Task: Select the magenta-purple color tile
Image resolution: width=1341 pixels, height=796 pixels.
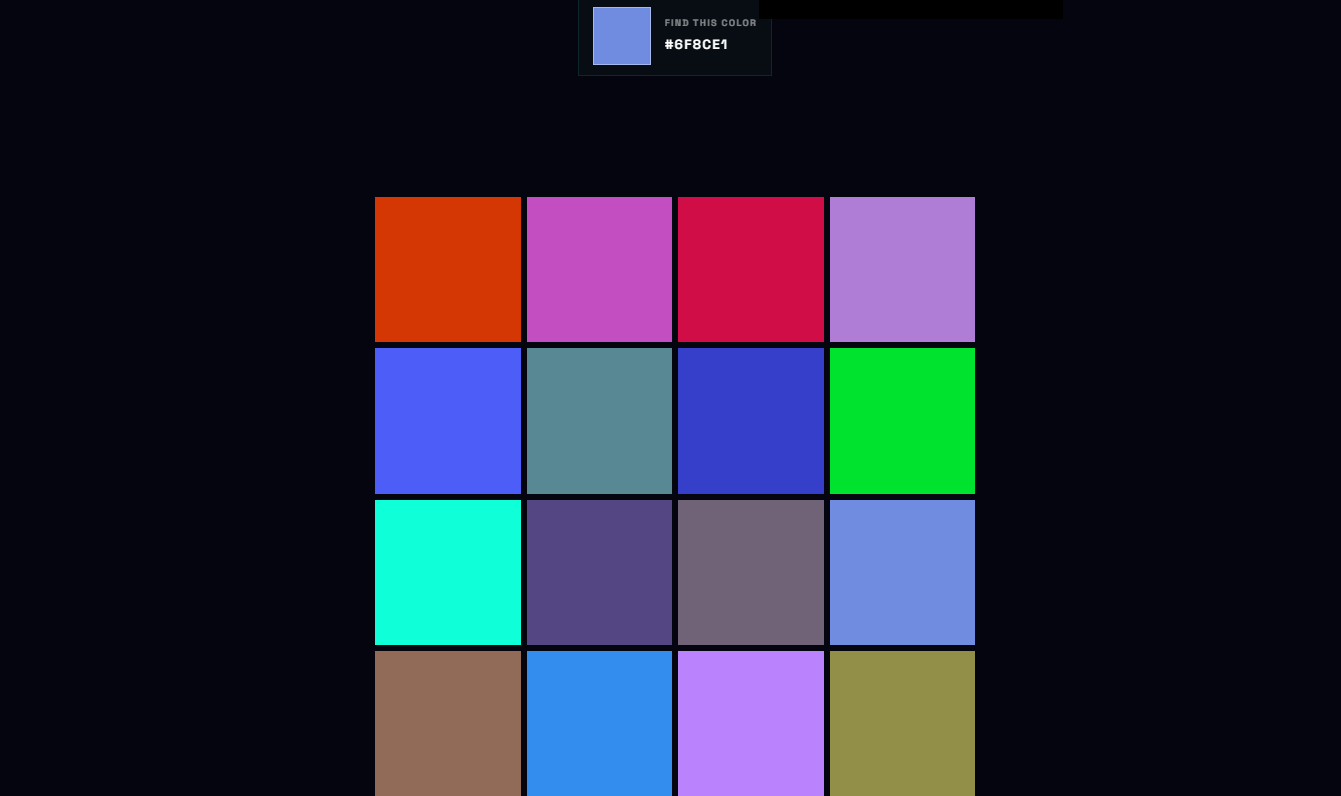Action: [x=599, y=269]
